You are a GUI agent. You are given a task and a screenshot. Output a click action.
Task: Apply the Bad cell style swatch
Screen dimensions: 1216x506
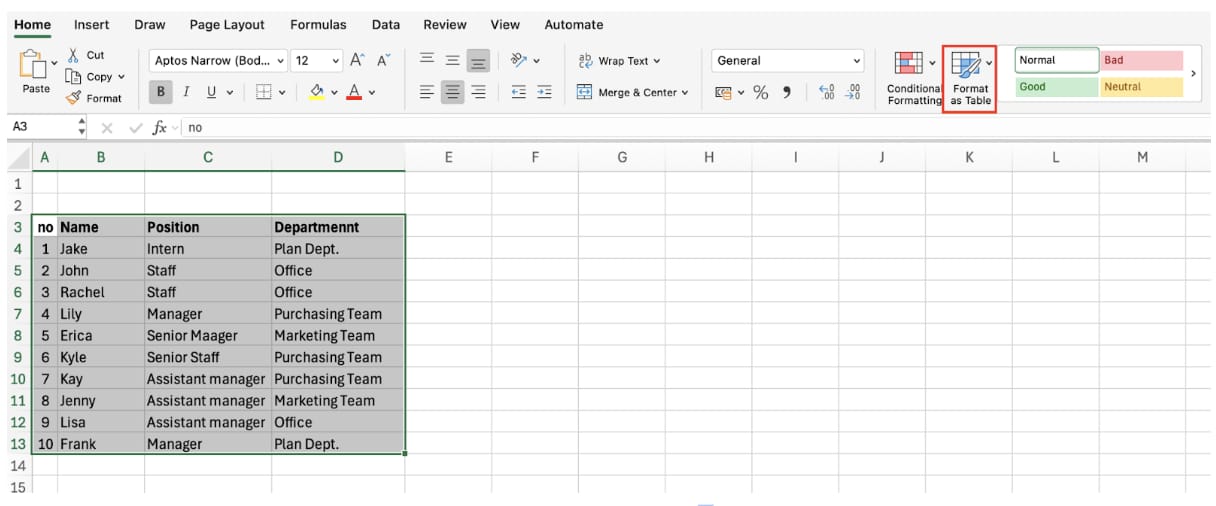tap(1141, 60)
